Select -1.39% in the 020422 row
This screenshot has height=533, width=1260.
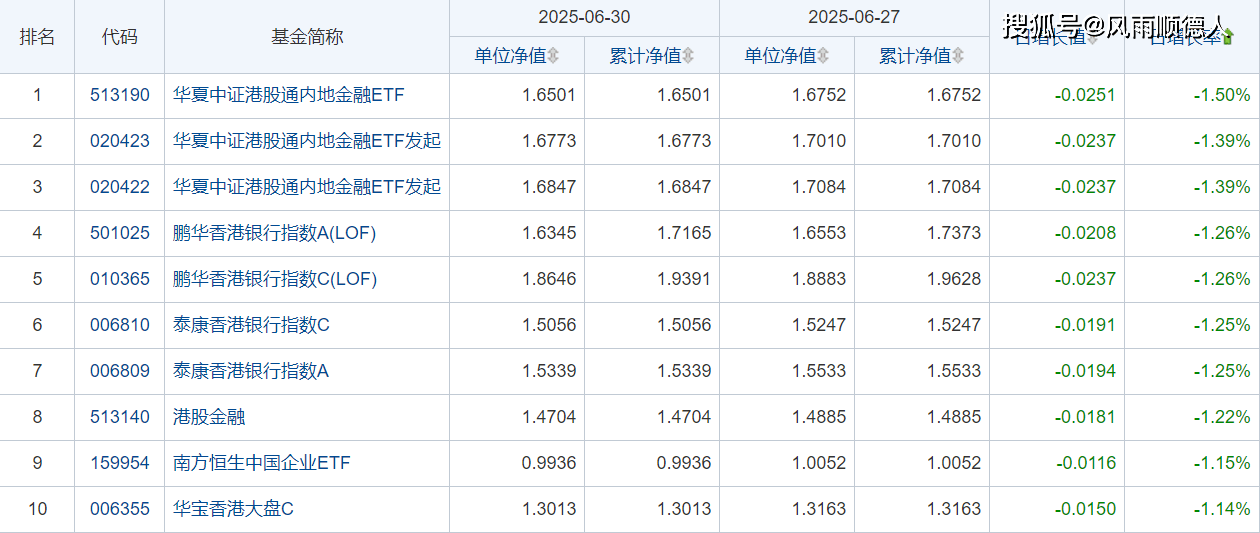(x=1222, y=188)
